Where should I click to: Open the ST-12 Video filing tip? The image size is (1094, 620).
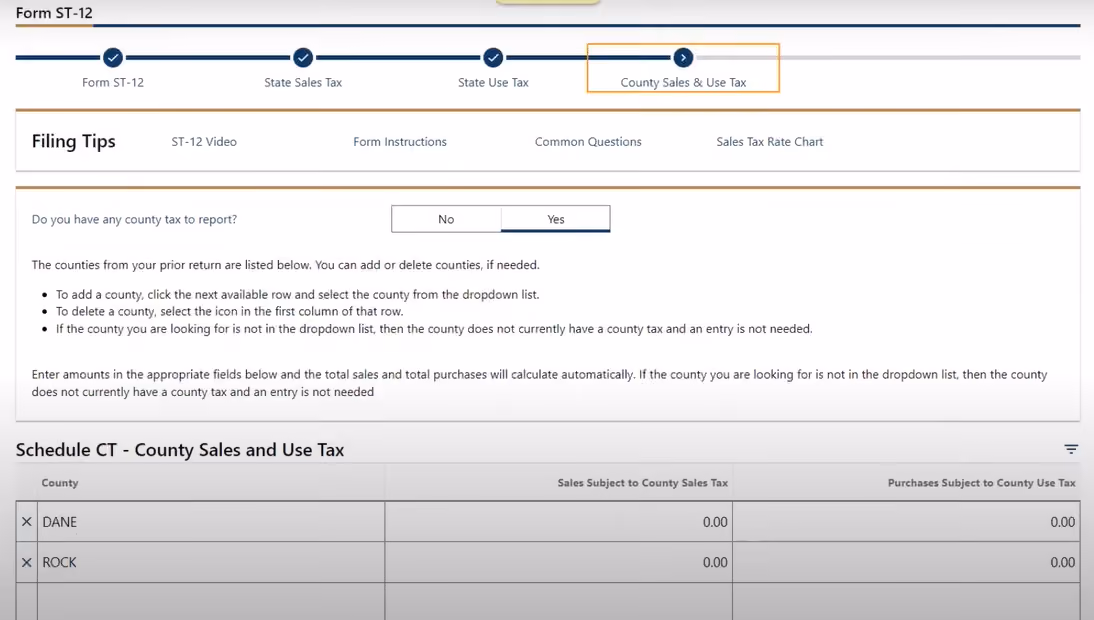(204, 142)
